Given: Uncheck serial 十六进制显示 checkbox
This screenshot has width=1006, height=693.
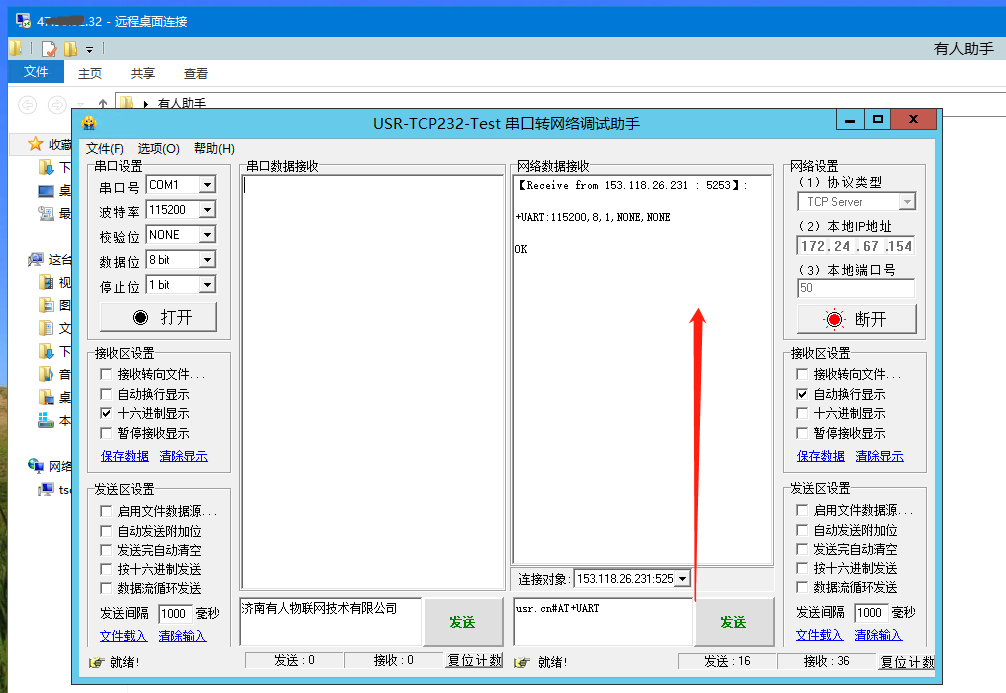Looking at the screenshot, I should click(x=107, y=413).
